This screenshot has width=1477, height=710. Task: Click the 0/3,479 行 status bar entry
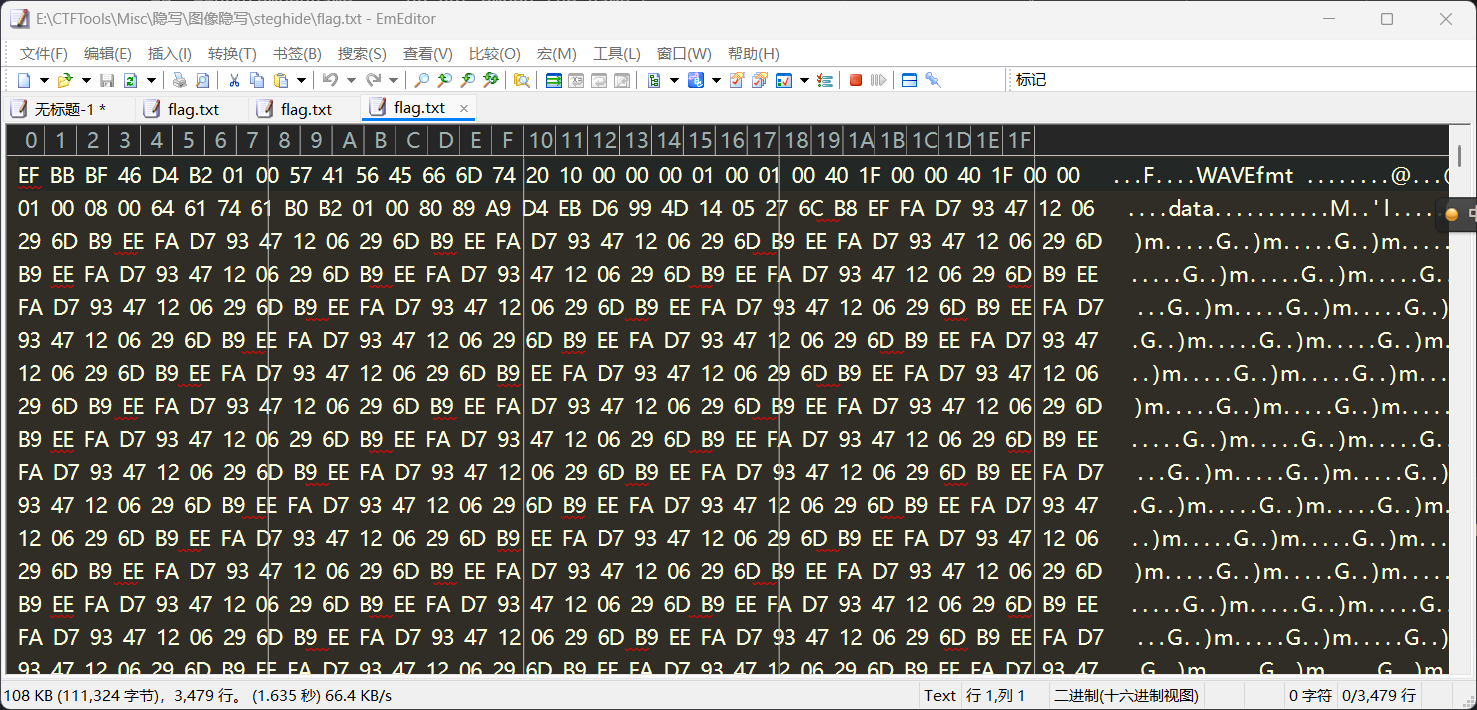pos(1378,695)
